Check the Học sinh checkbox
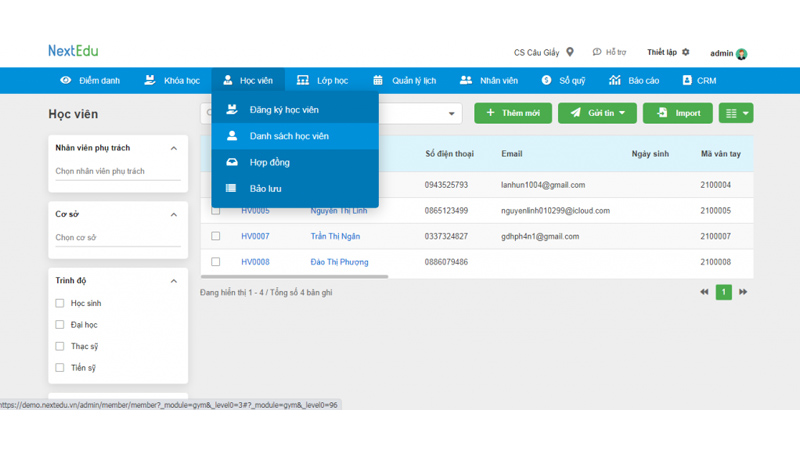Screen dimensions: 800x450 [x=60, y=303]
